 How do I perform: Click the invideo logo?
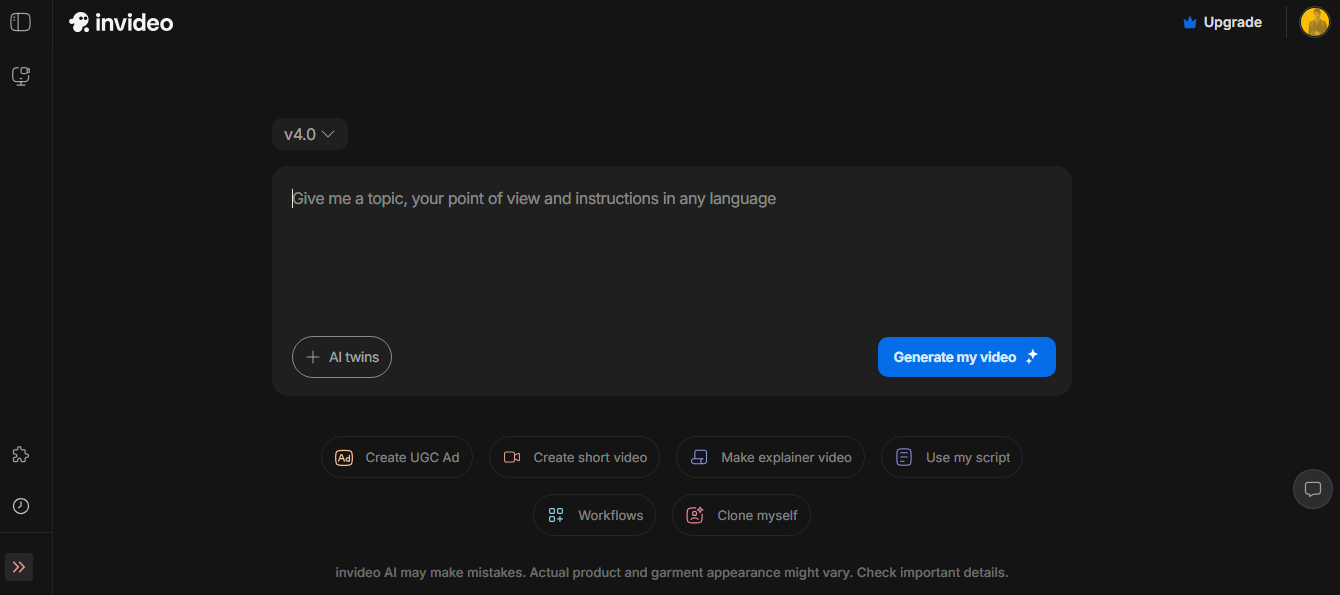[x=121, y=22]
